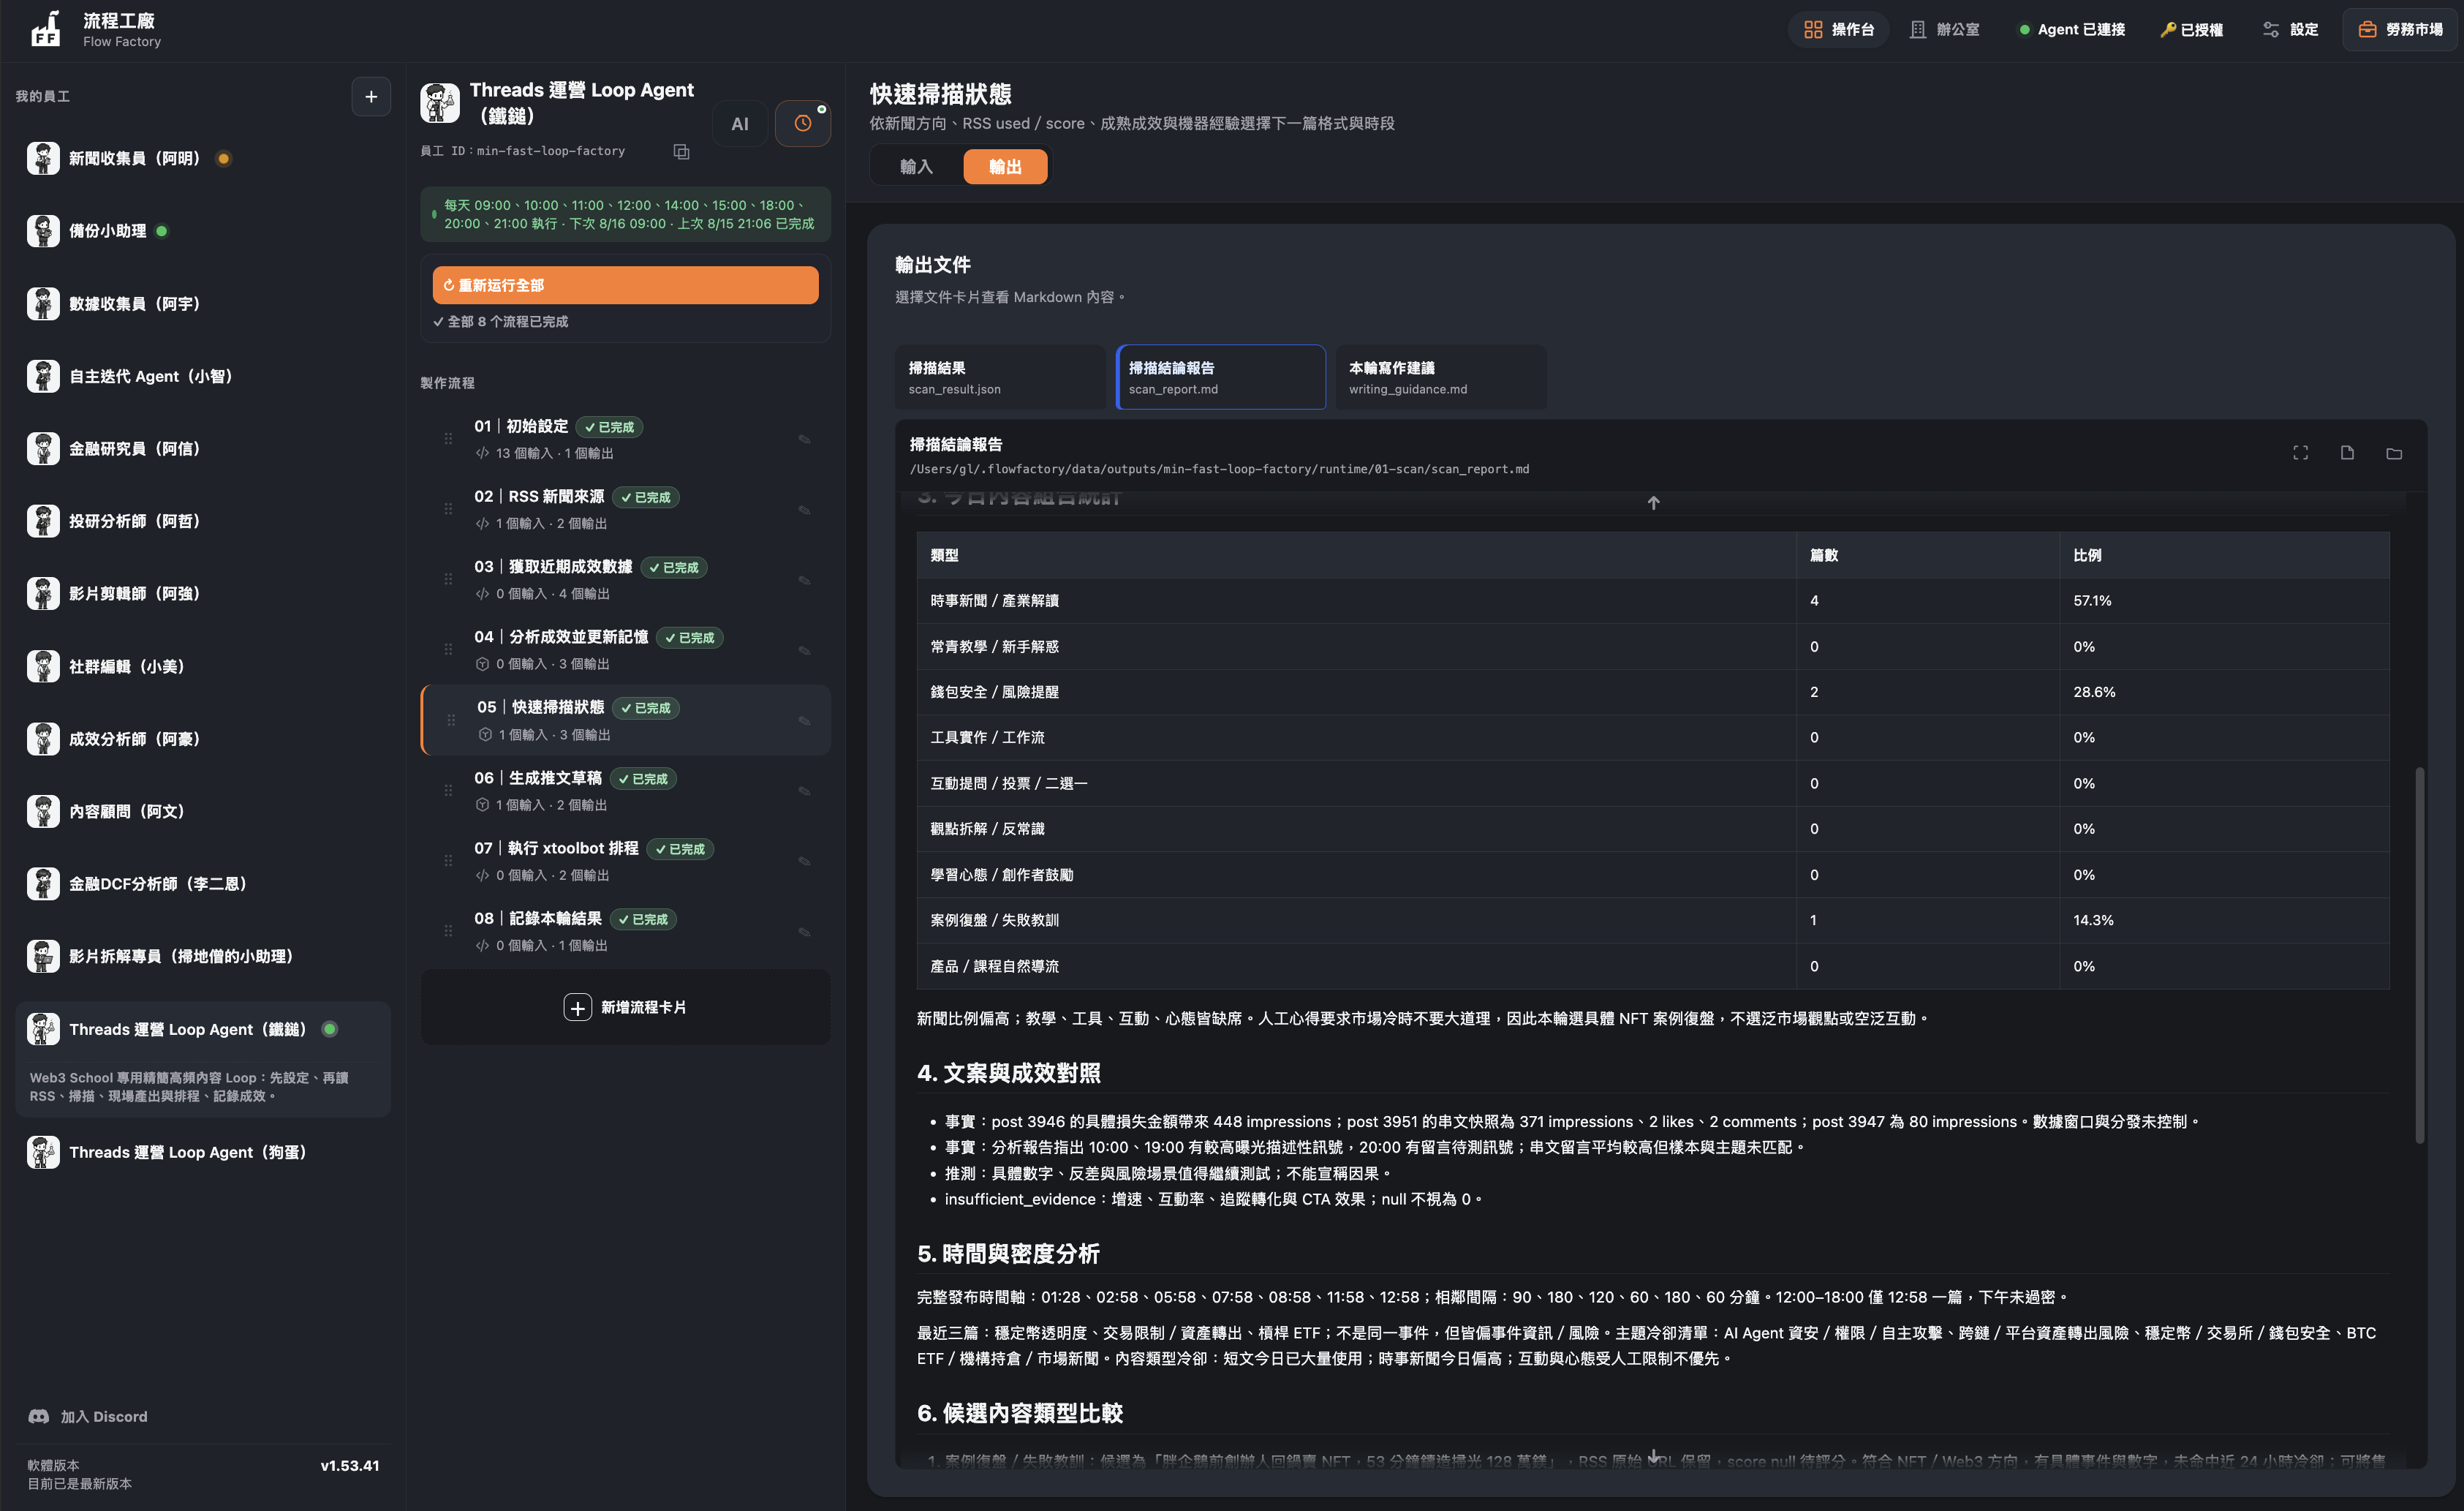The height and width of the screenshot is (1511, 2464).
Task: Select employee 新聞收集員（阿明）
Action: point(203,158)
